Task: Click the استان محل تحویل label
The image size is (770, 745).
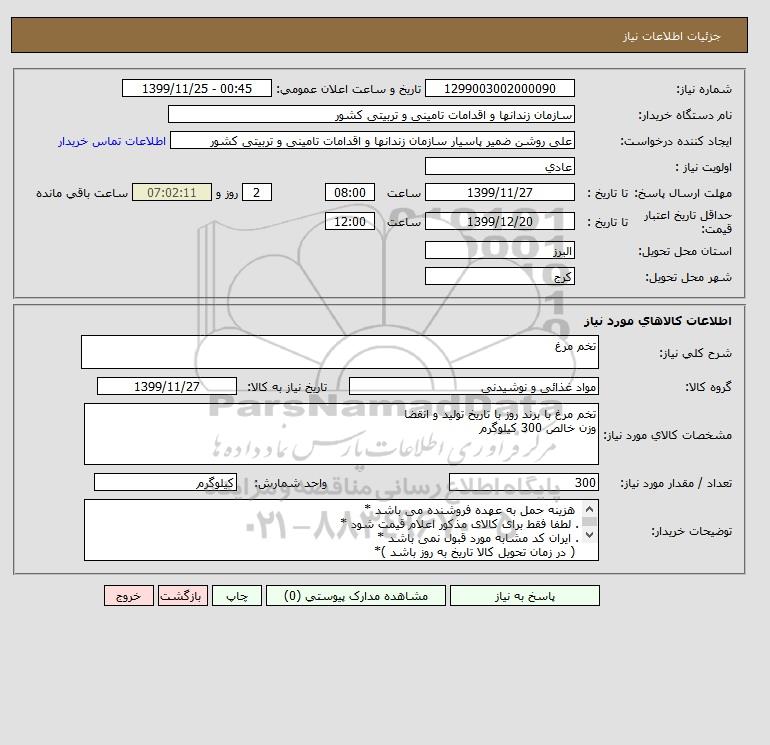Action: point(685,251)
